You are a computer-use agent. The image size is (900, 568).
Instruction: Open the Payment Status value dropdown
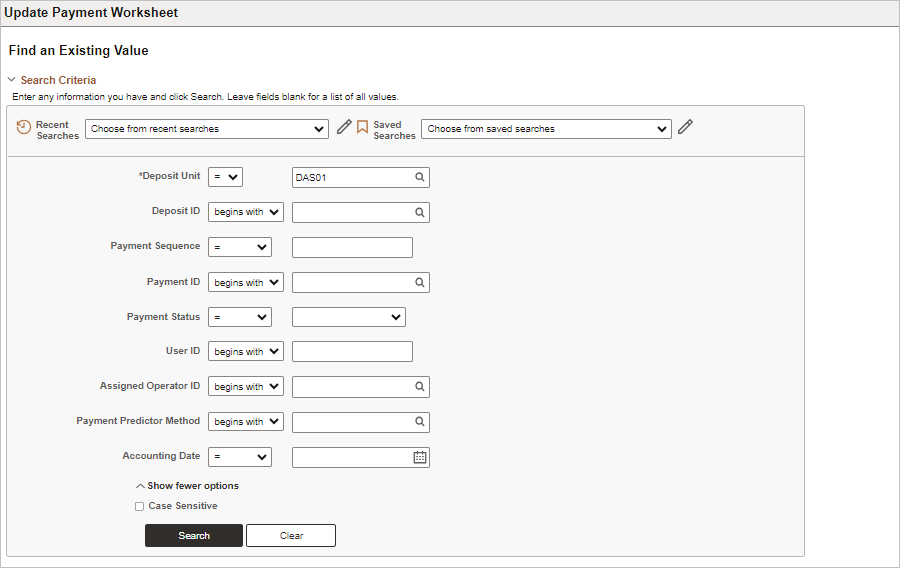pyautogui.click(x=349, y=317)
